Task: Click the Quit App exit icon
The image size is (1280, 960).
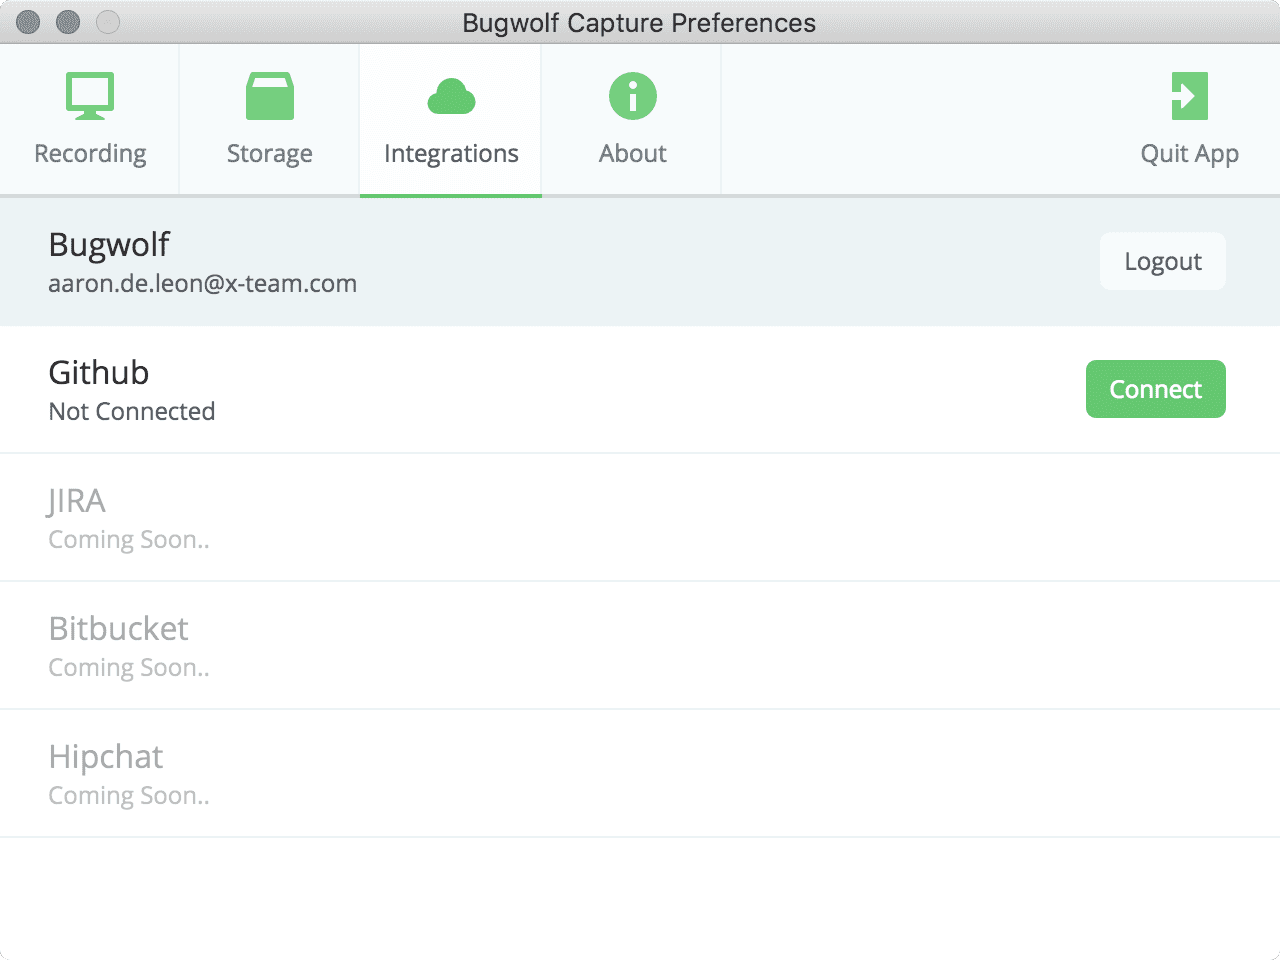Action: (1190, 94)
